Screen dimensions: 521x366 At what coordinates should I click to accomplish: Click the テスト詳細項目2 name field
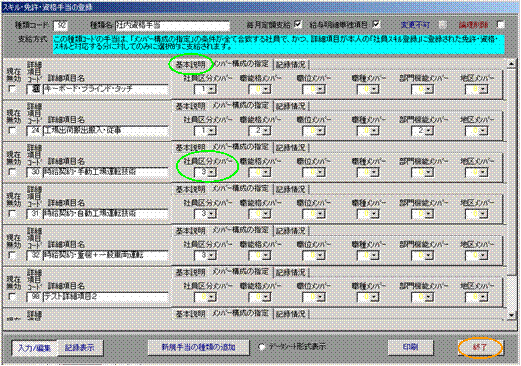click(x=106, y=297)
